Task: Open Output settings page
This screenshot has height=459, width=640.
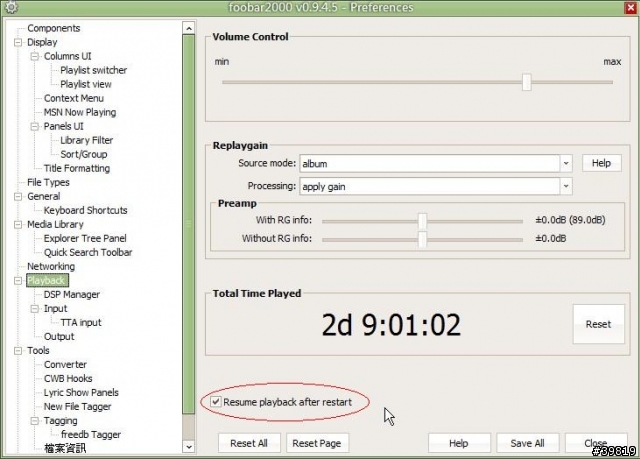Action: [59, 337]
